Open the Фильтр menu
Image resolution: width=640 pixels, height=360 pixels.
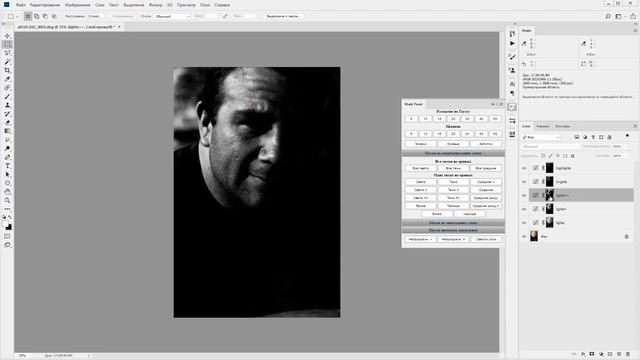156,5
